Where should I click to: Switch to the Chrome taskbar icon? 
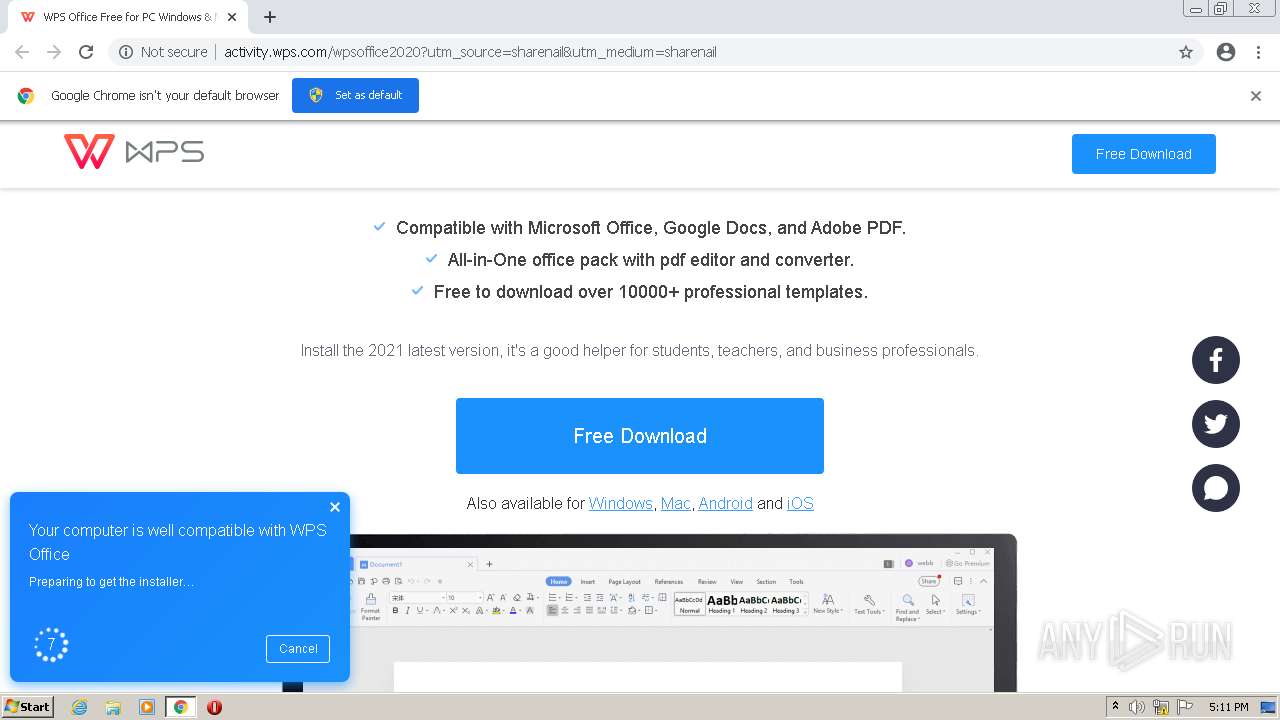pos(180,707)
